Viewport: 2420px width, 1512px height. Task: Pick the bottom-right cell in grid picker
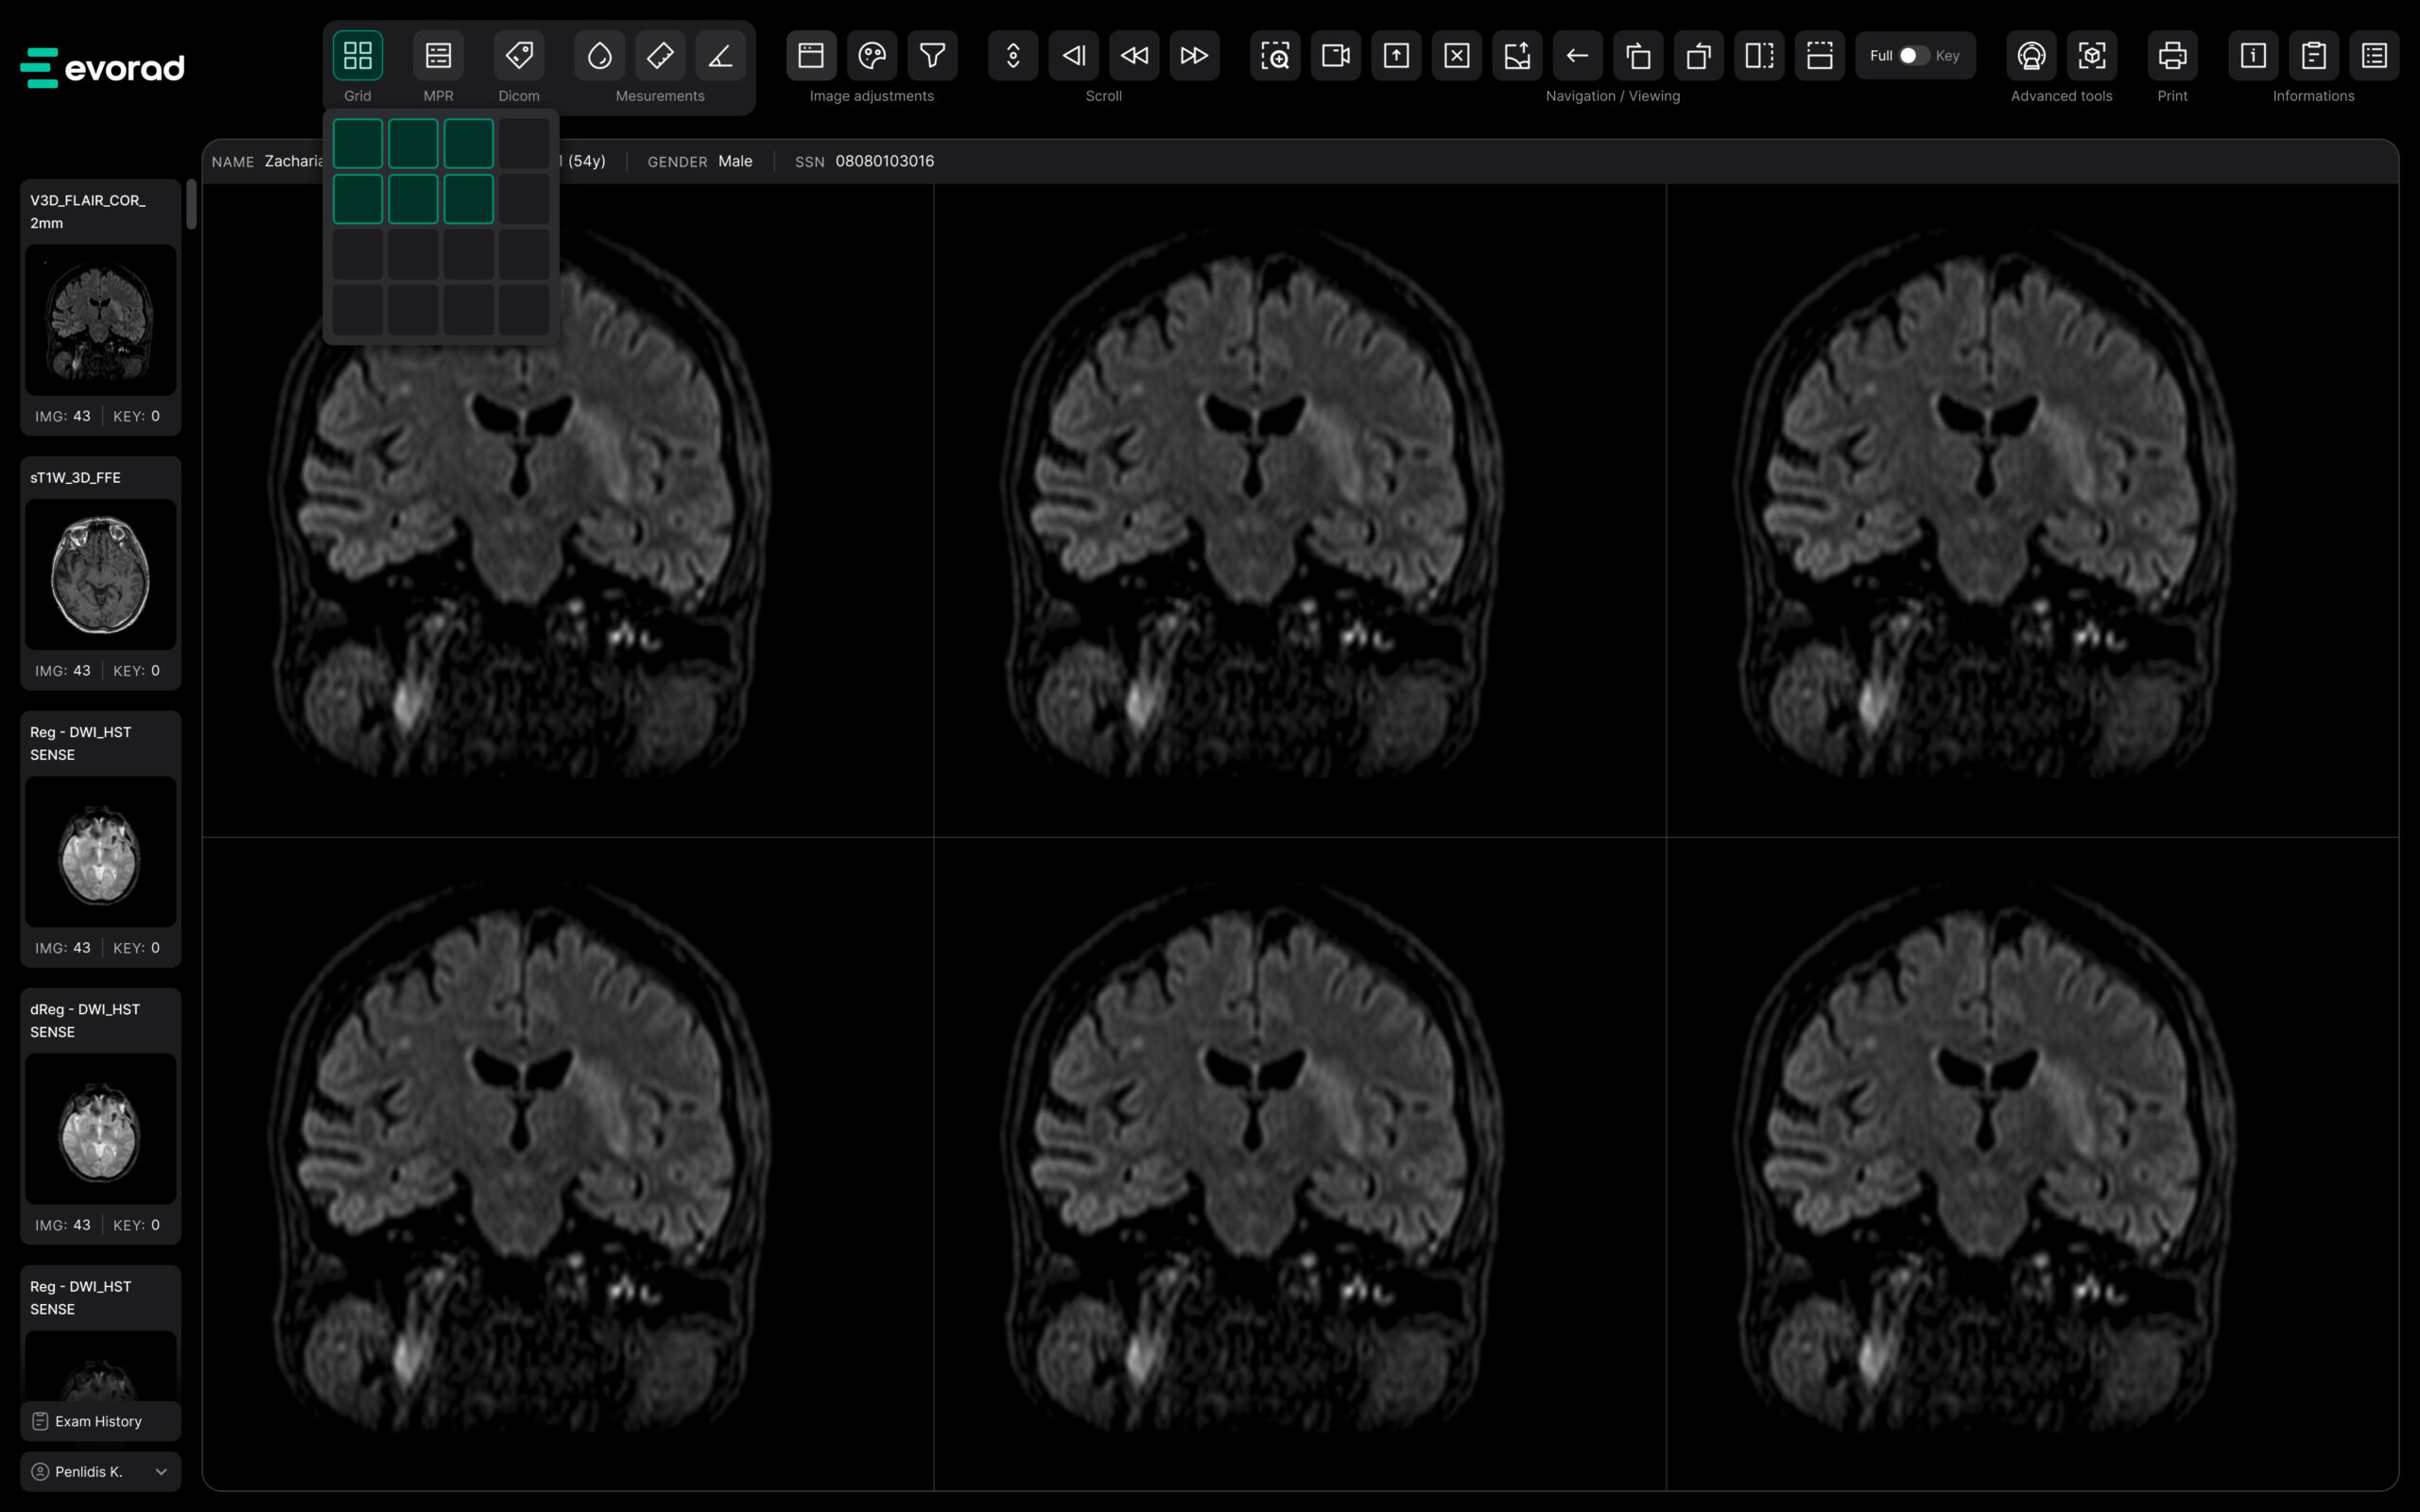(x=524, y=310)
